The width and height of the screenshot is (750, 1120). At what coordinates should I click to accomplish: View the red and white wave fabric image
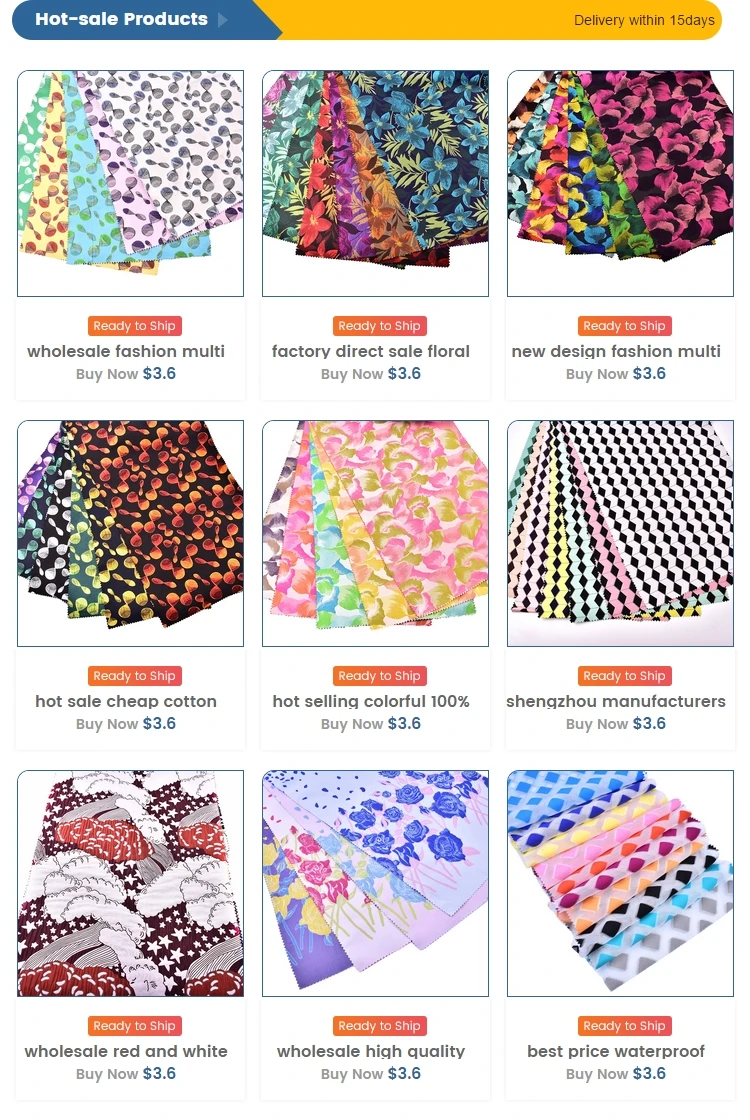[x=131, y=883]
